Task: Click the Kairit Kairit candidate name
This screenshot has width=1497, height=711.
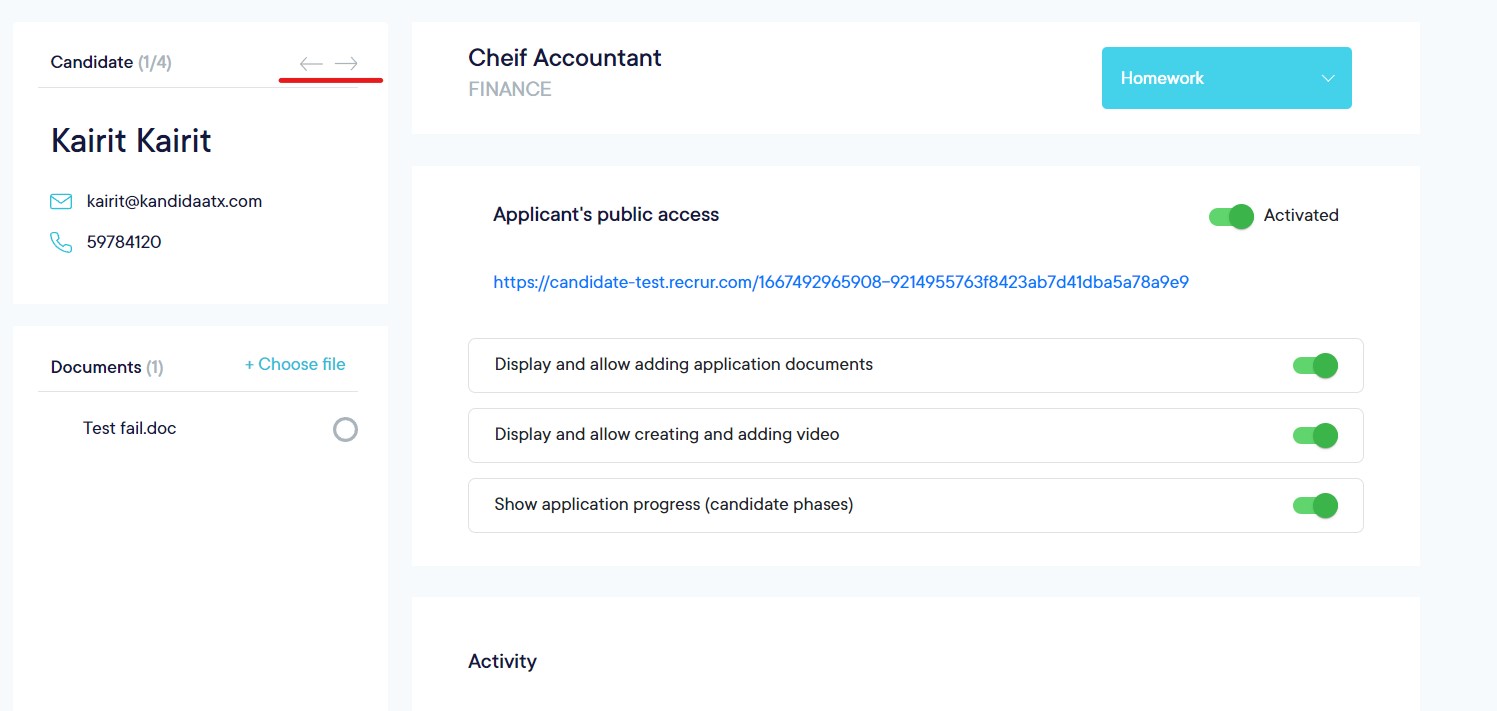Action: pyautogui.click(x=131, y=141)
